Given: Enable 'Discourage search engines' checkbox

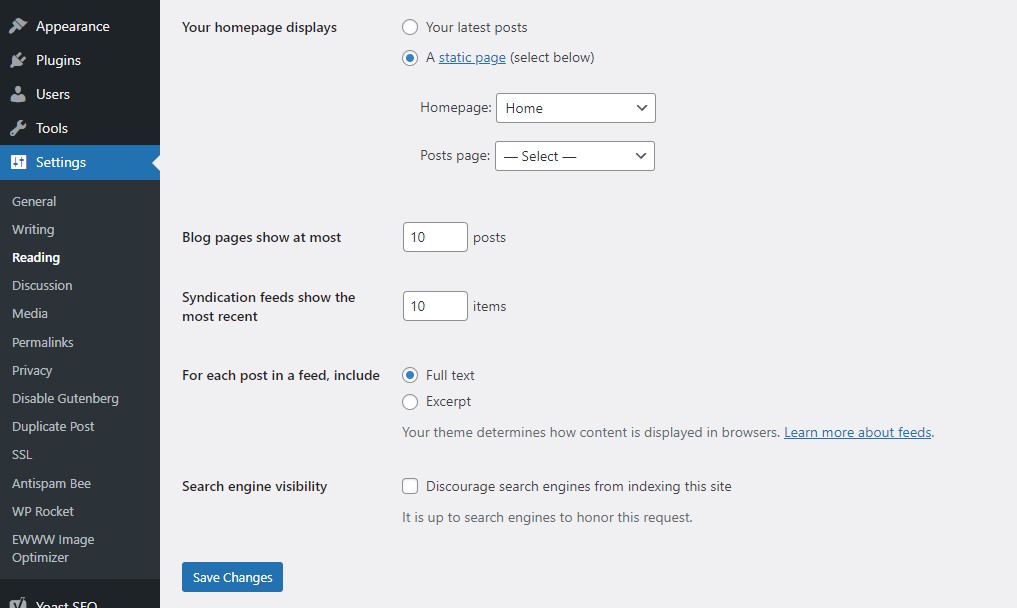Looking at the screenshot, I should (x=410, y=486).
